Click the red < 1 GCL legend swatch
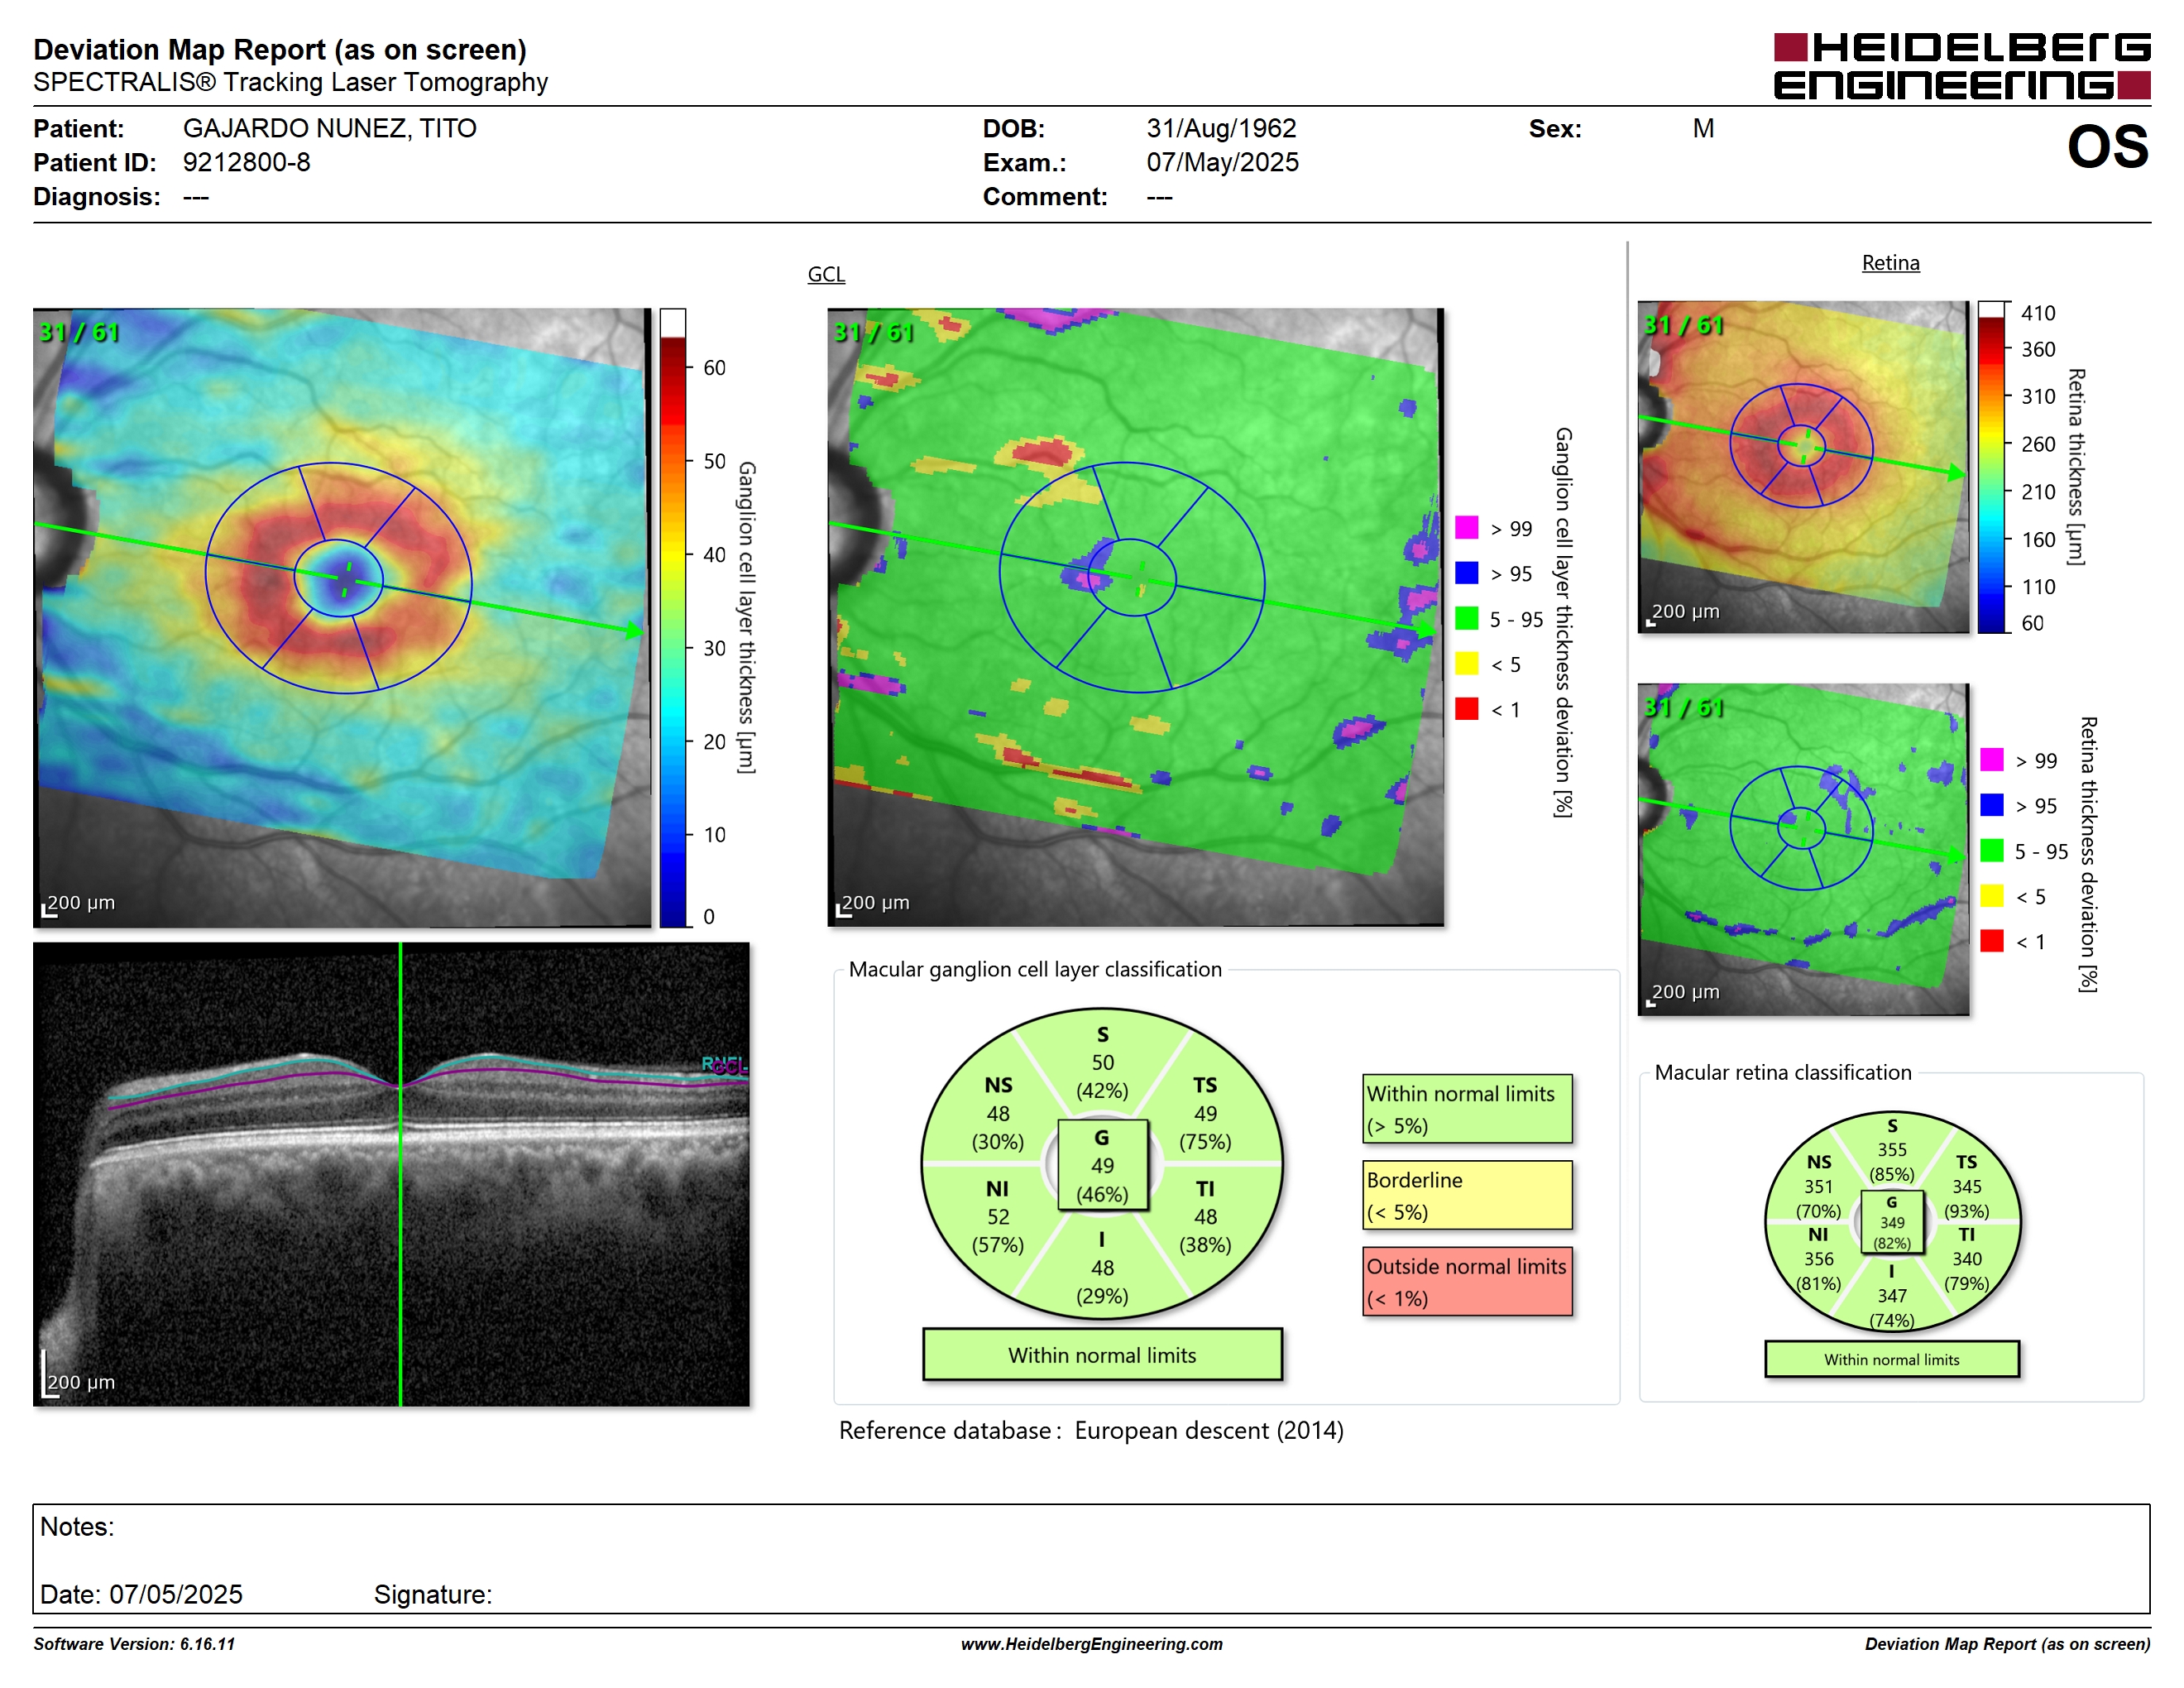Image resolution: width=2184 pixels, height=1688 pixels. (x=1466, y=709)
